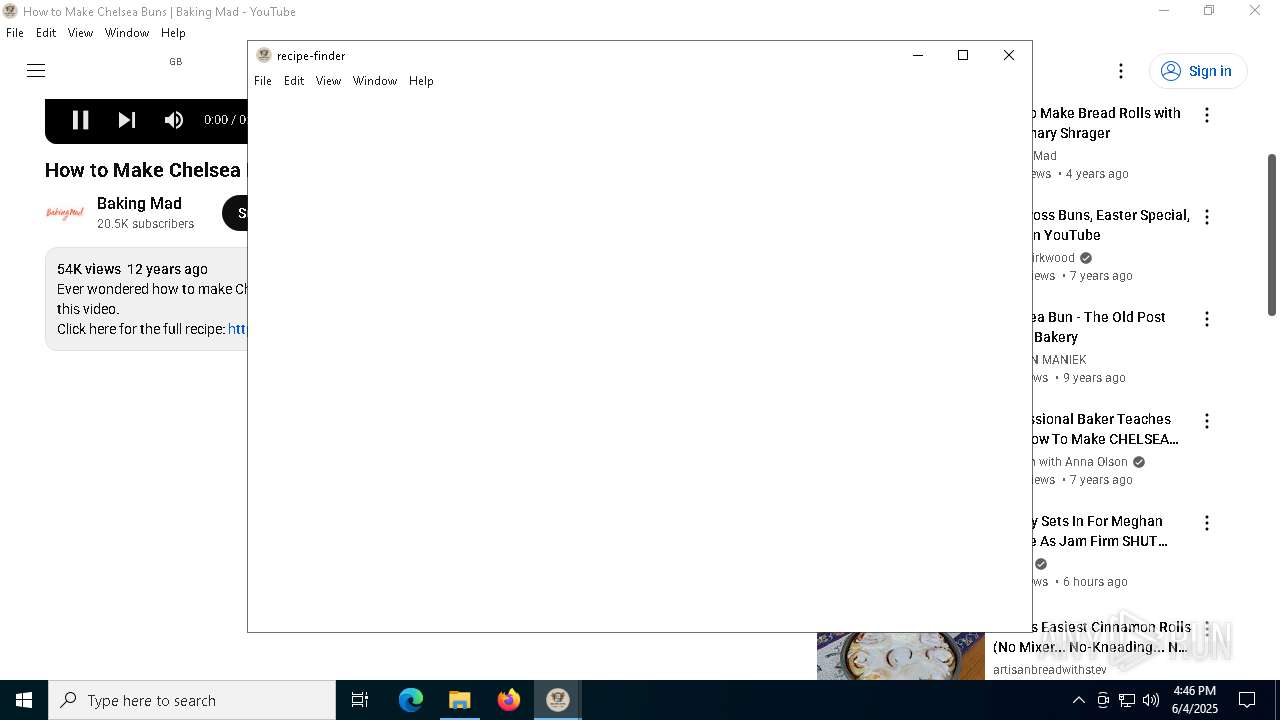Click the YouTube page vertical scrollbar
Screen dimensions: 1280x720
(x=1272, y=235)
